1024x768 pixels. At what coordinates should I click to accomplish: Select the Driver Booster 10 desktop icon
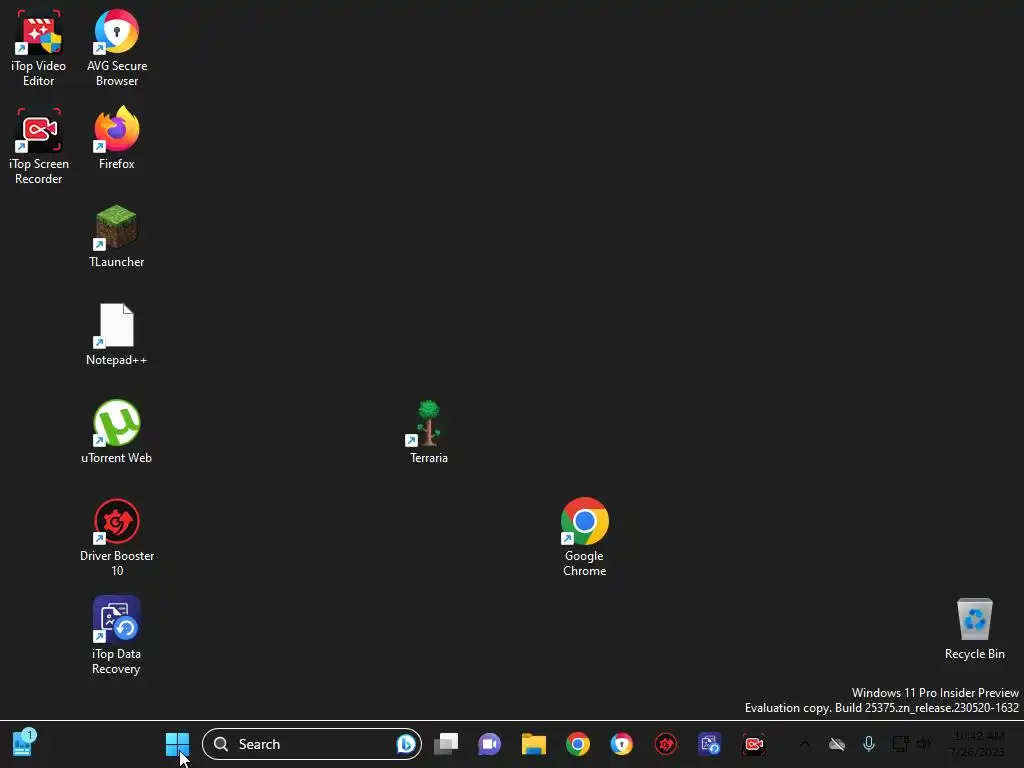coord(117,538)
